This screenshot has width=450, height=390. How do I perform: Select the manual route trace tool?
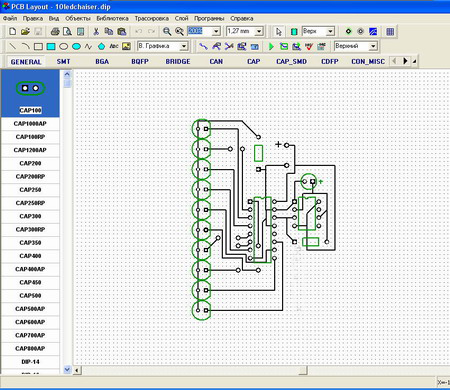coord(203,46)
